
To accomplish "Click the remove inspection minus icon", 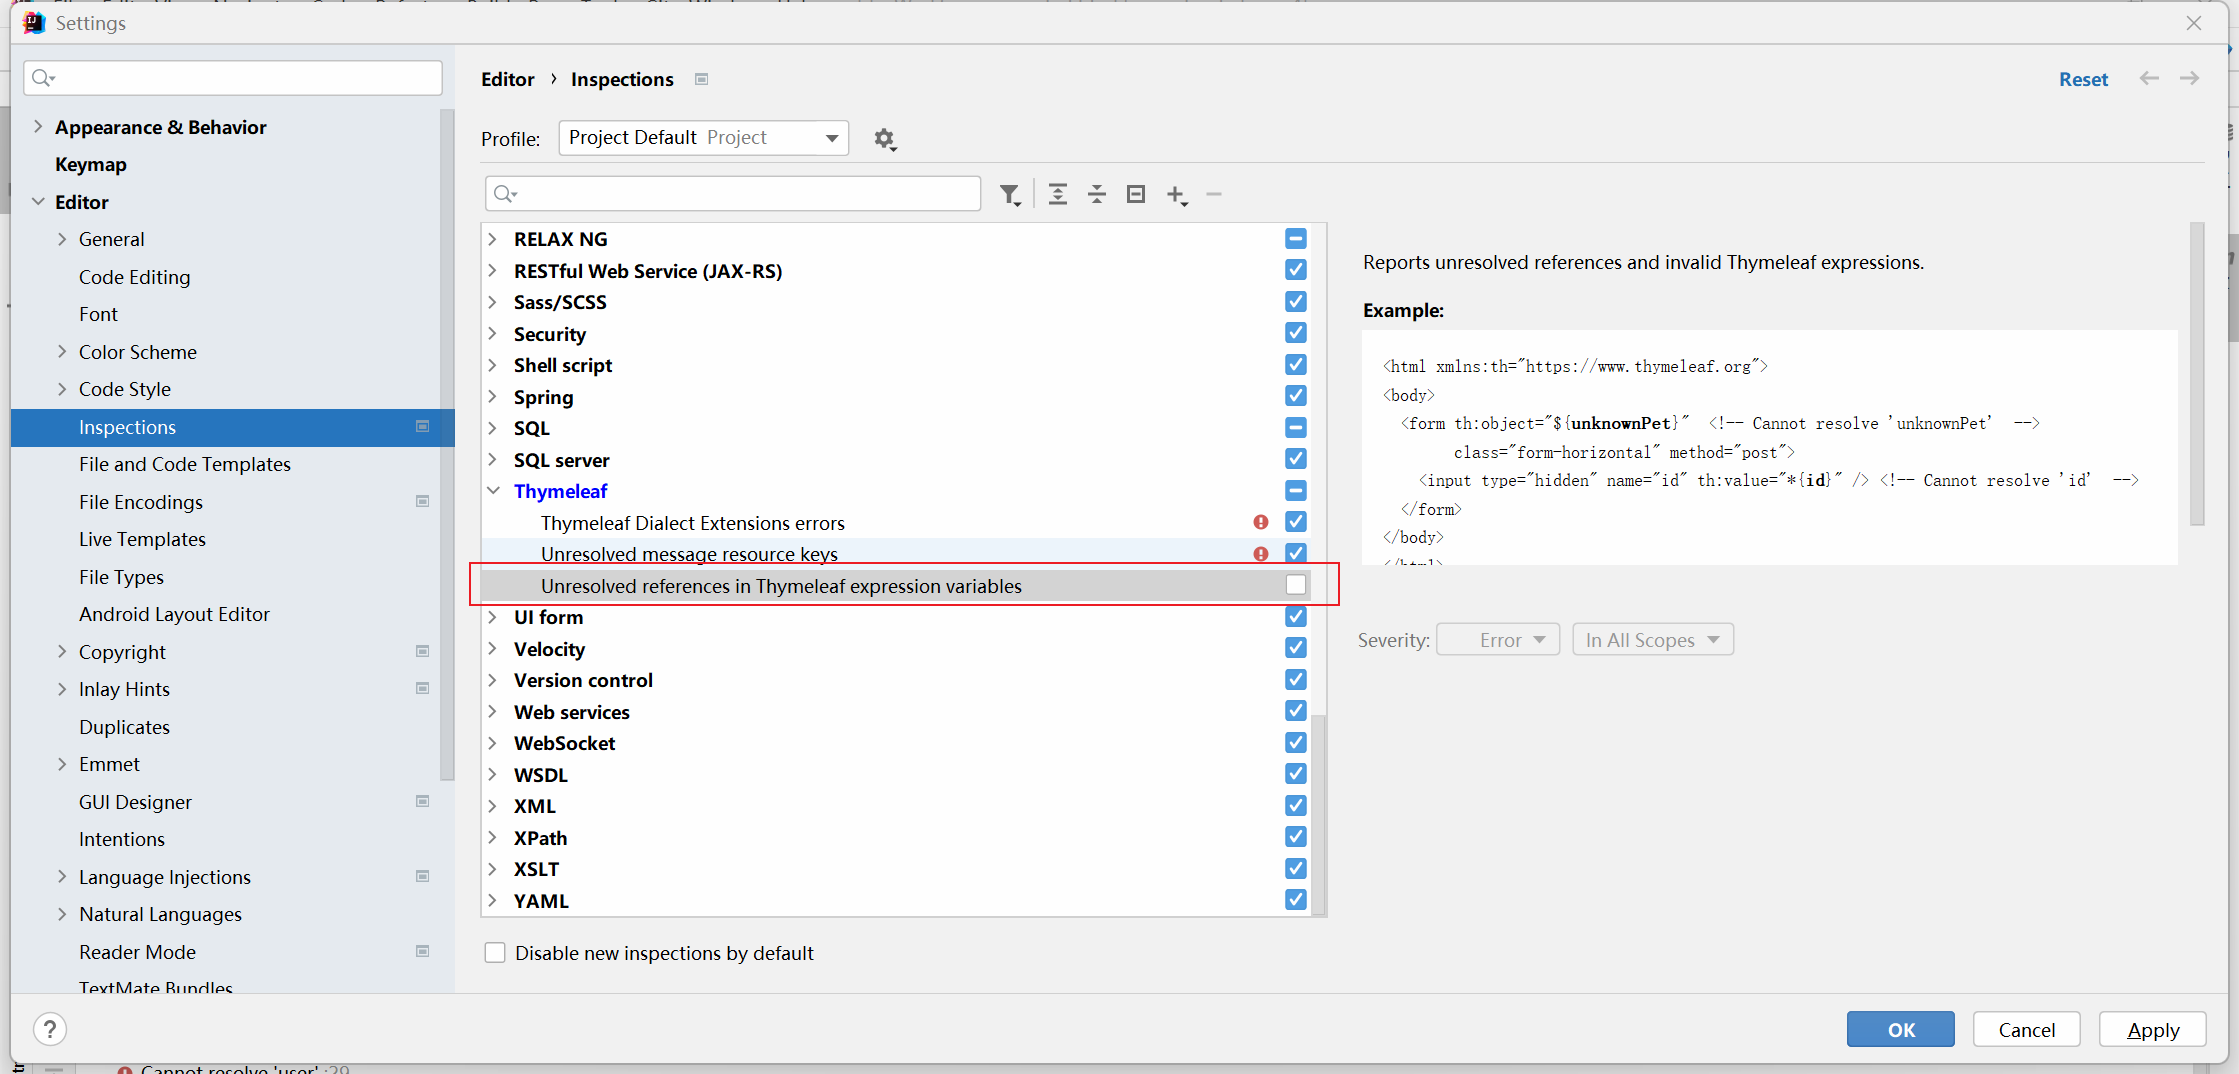I will pyautogui.click(x=1214, y=194).
